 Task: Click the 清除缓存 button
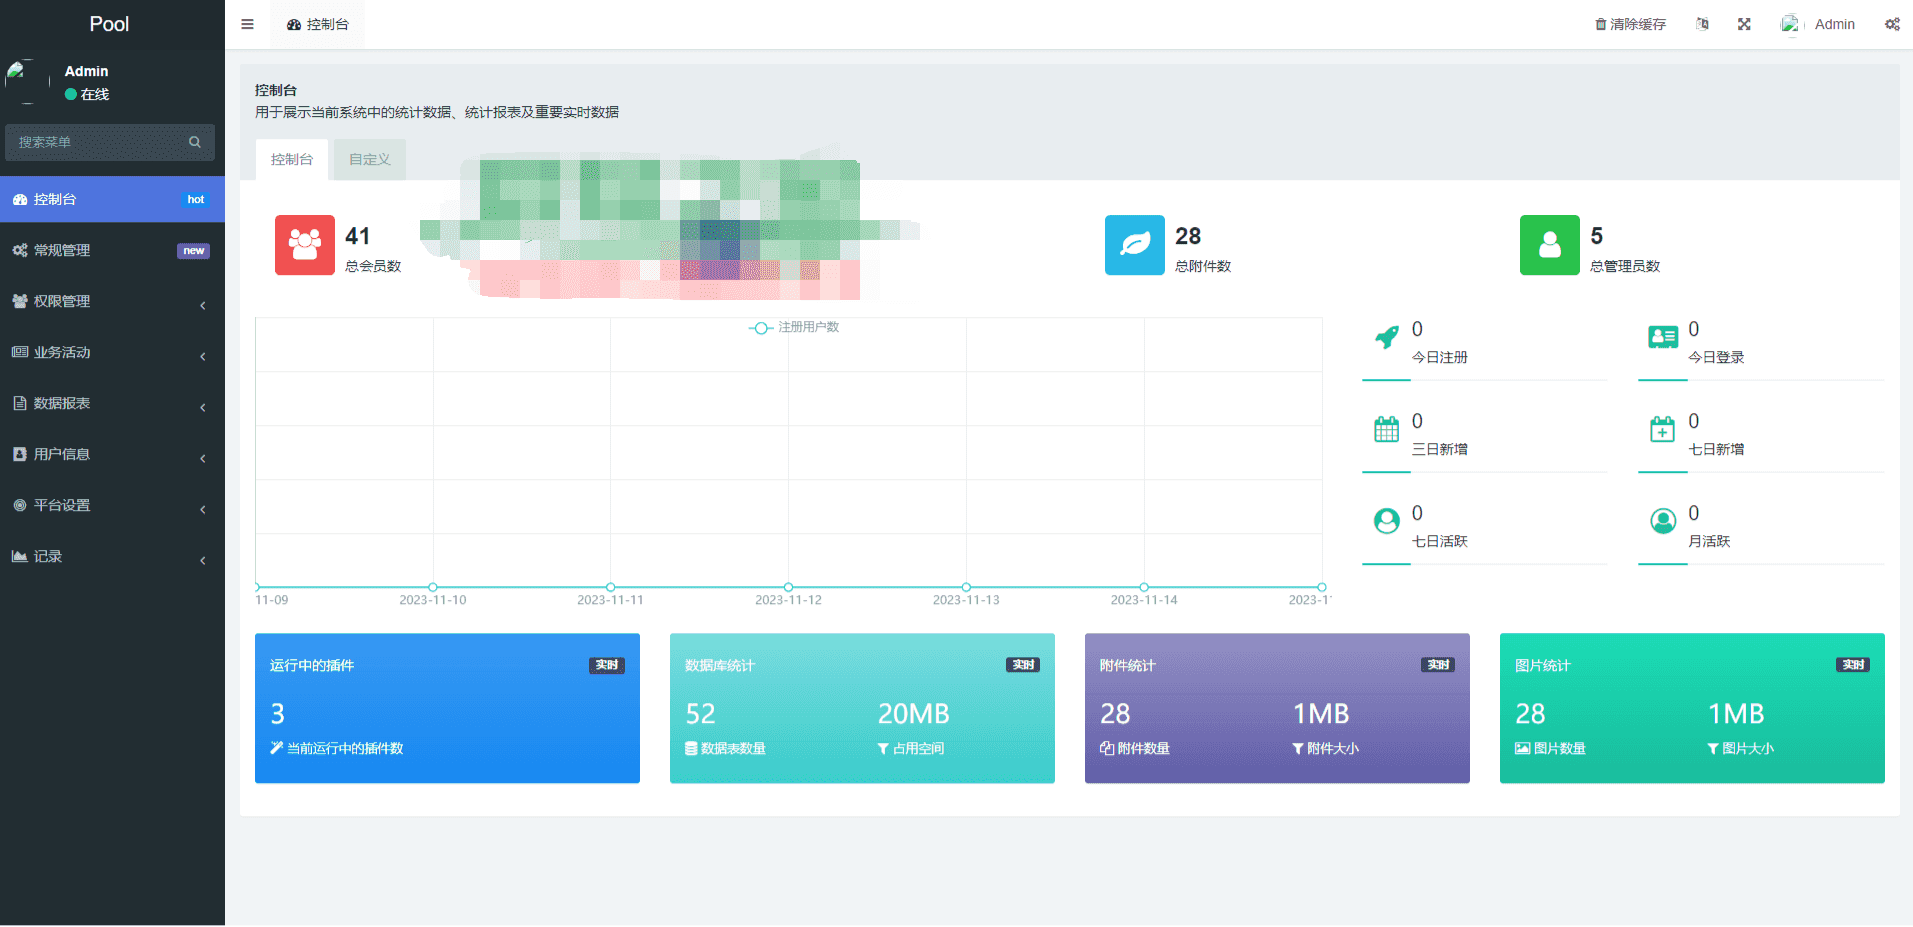(x=1630, y=24)
